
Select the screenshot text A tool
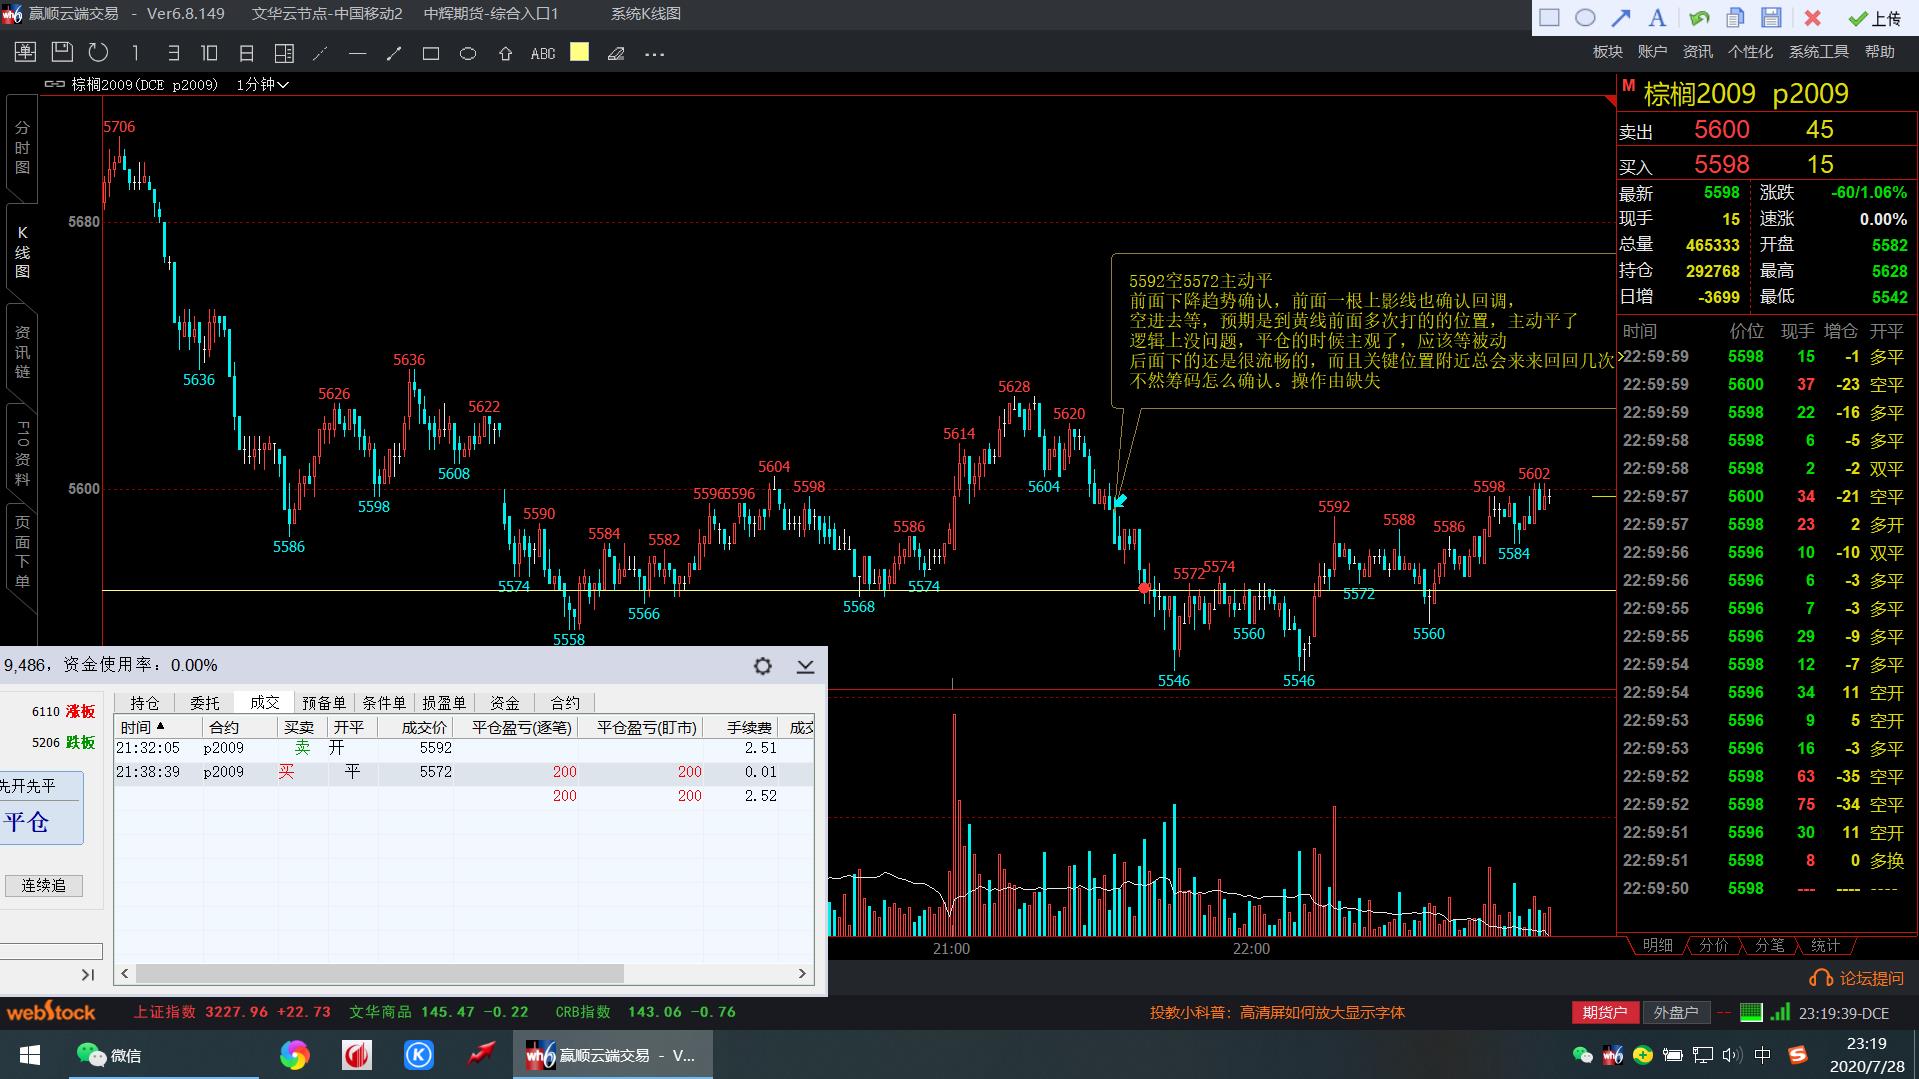click(1657, 17)
